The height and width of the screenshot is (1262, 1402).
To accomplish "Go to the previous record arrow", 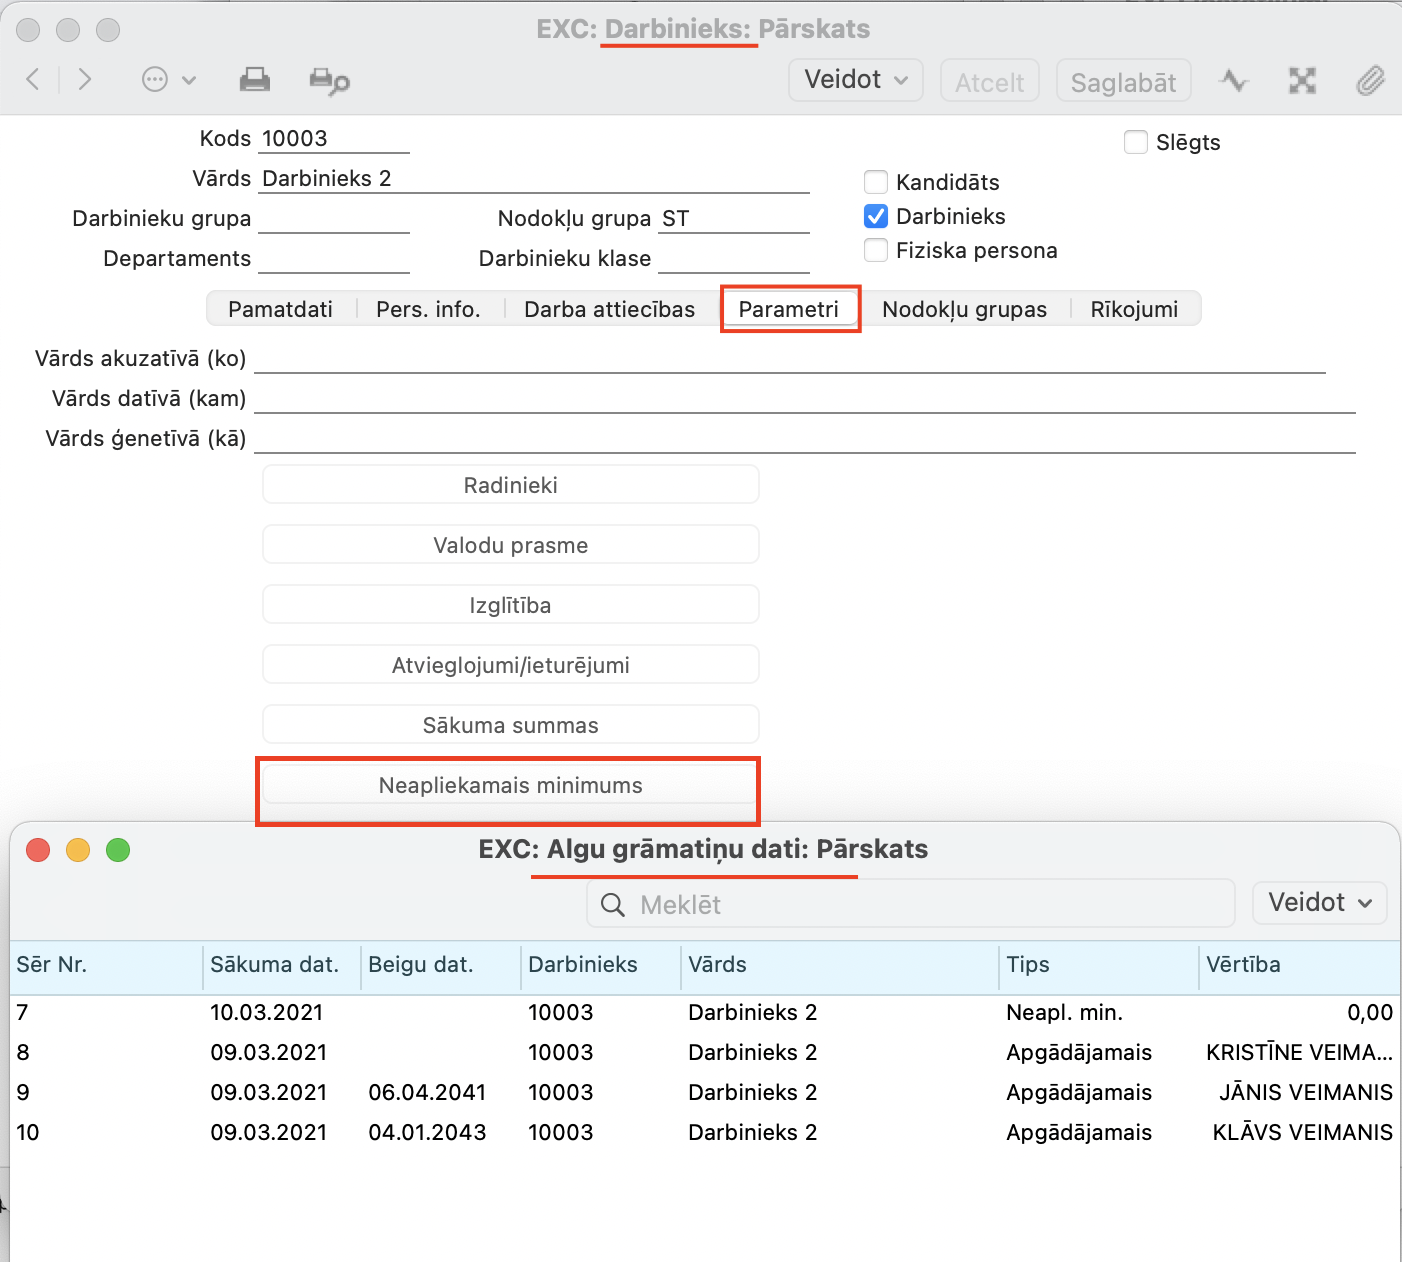I will pos(33,80).
